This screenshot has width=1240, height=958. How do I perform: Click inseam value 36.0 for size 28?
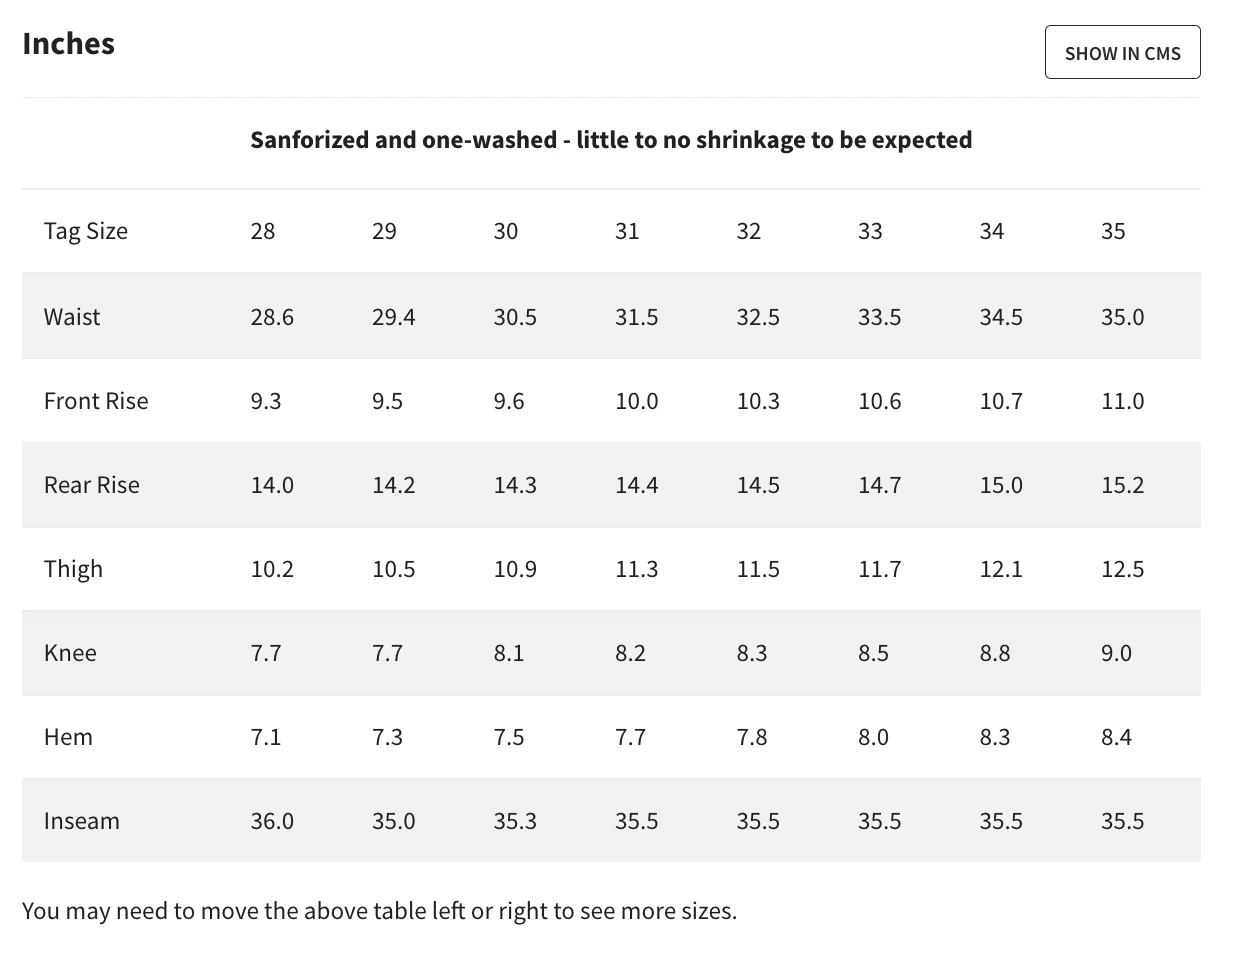[272, 821]
